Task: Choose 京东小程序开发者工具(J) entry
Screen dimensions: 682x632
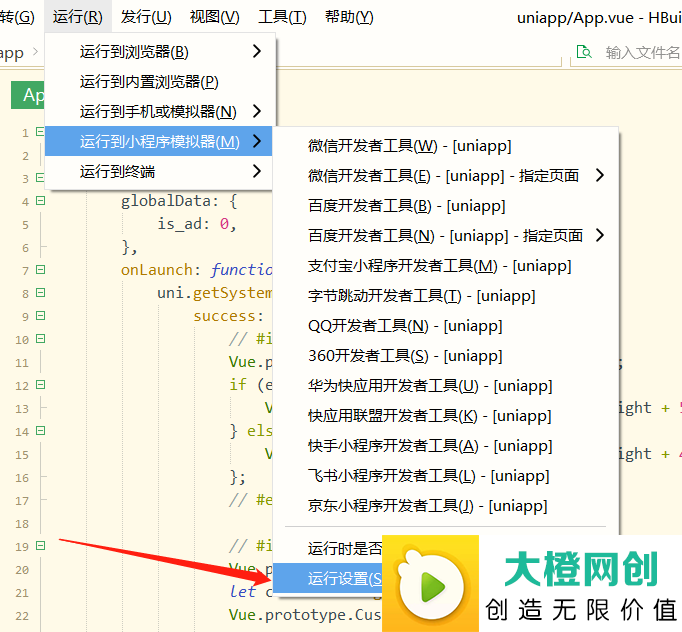Action: (x=445, y=505)
